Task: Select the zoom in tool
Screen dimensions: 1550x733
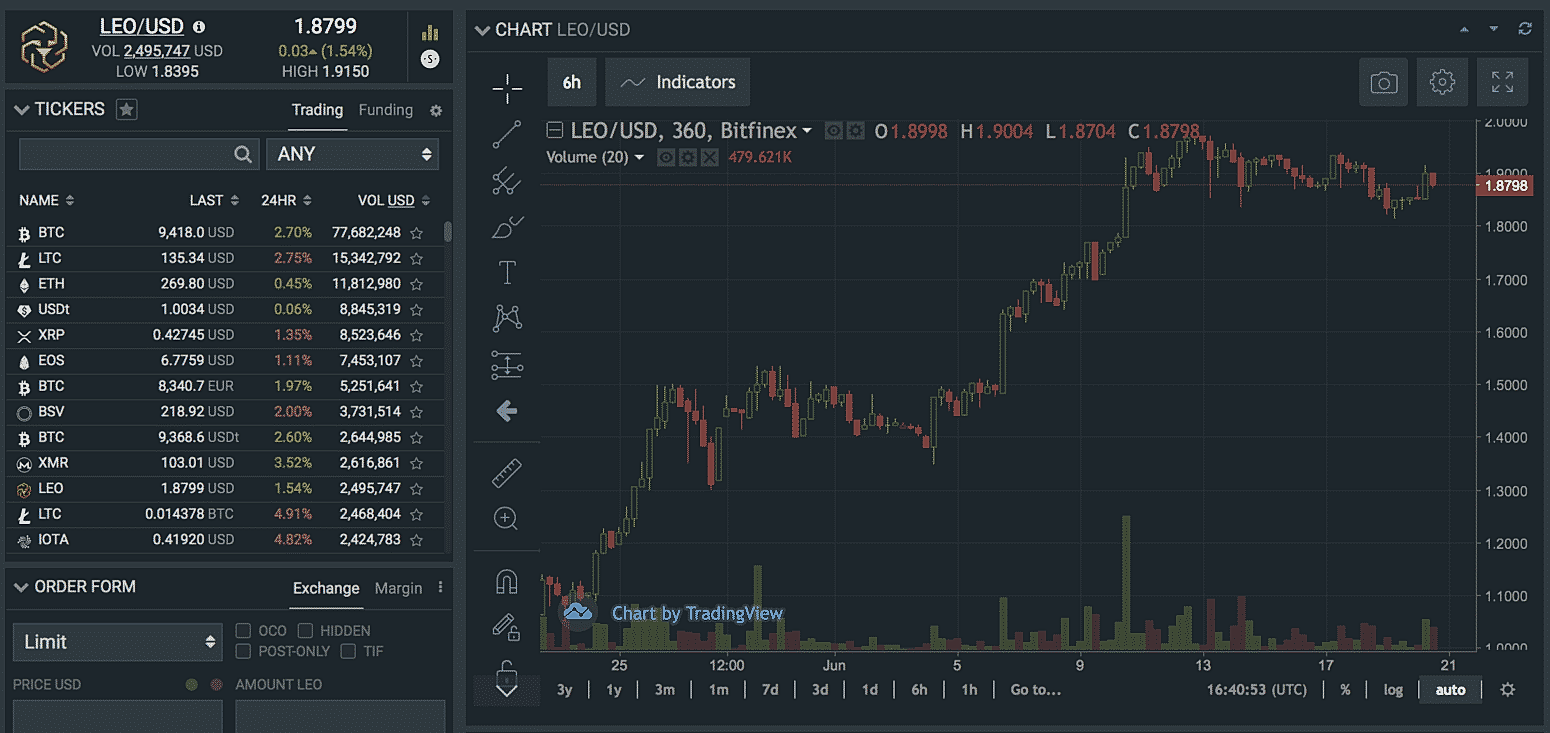Action: pos(506,518)
